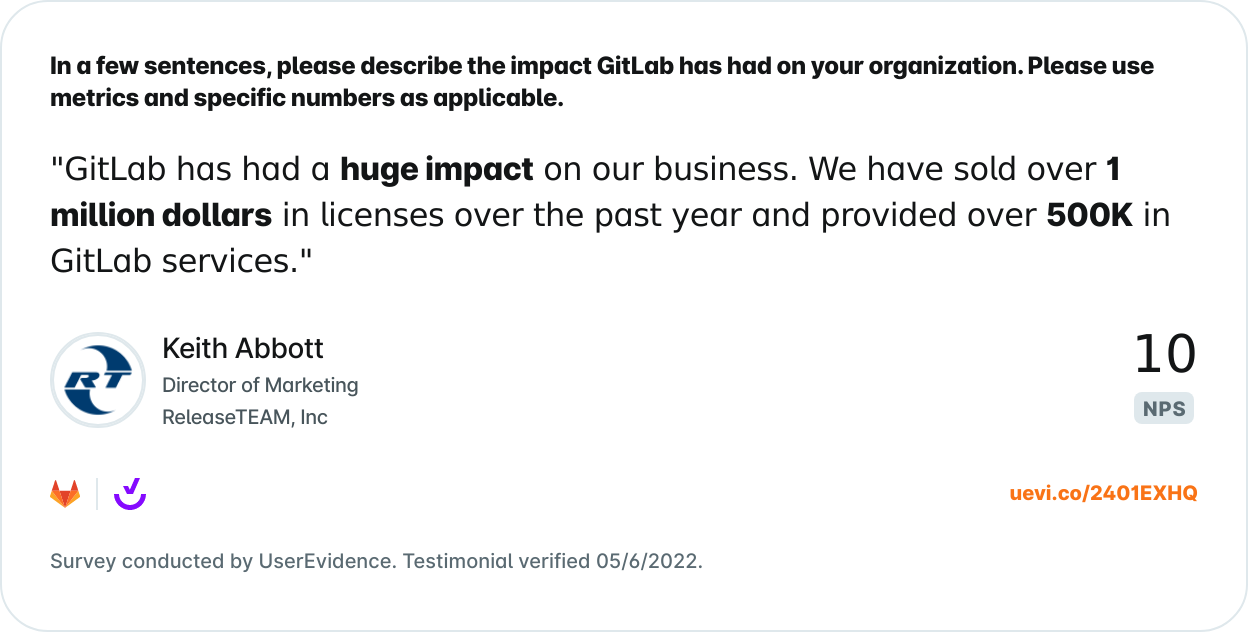Click the ReleaseTEAM, Inc company name

coord(245,417)
